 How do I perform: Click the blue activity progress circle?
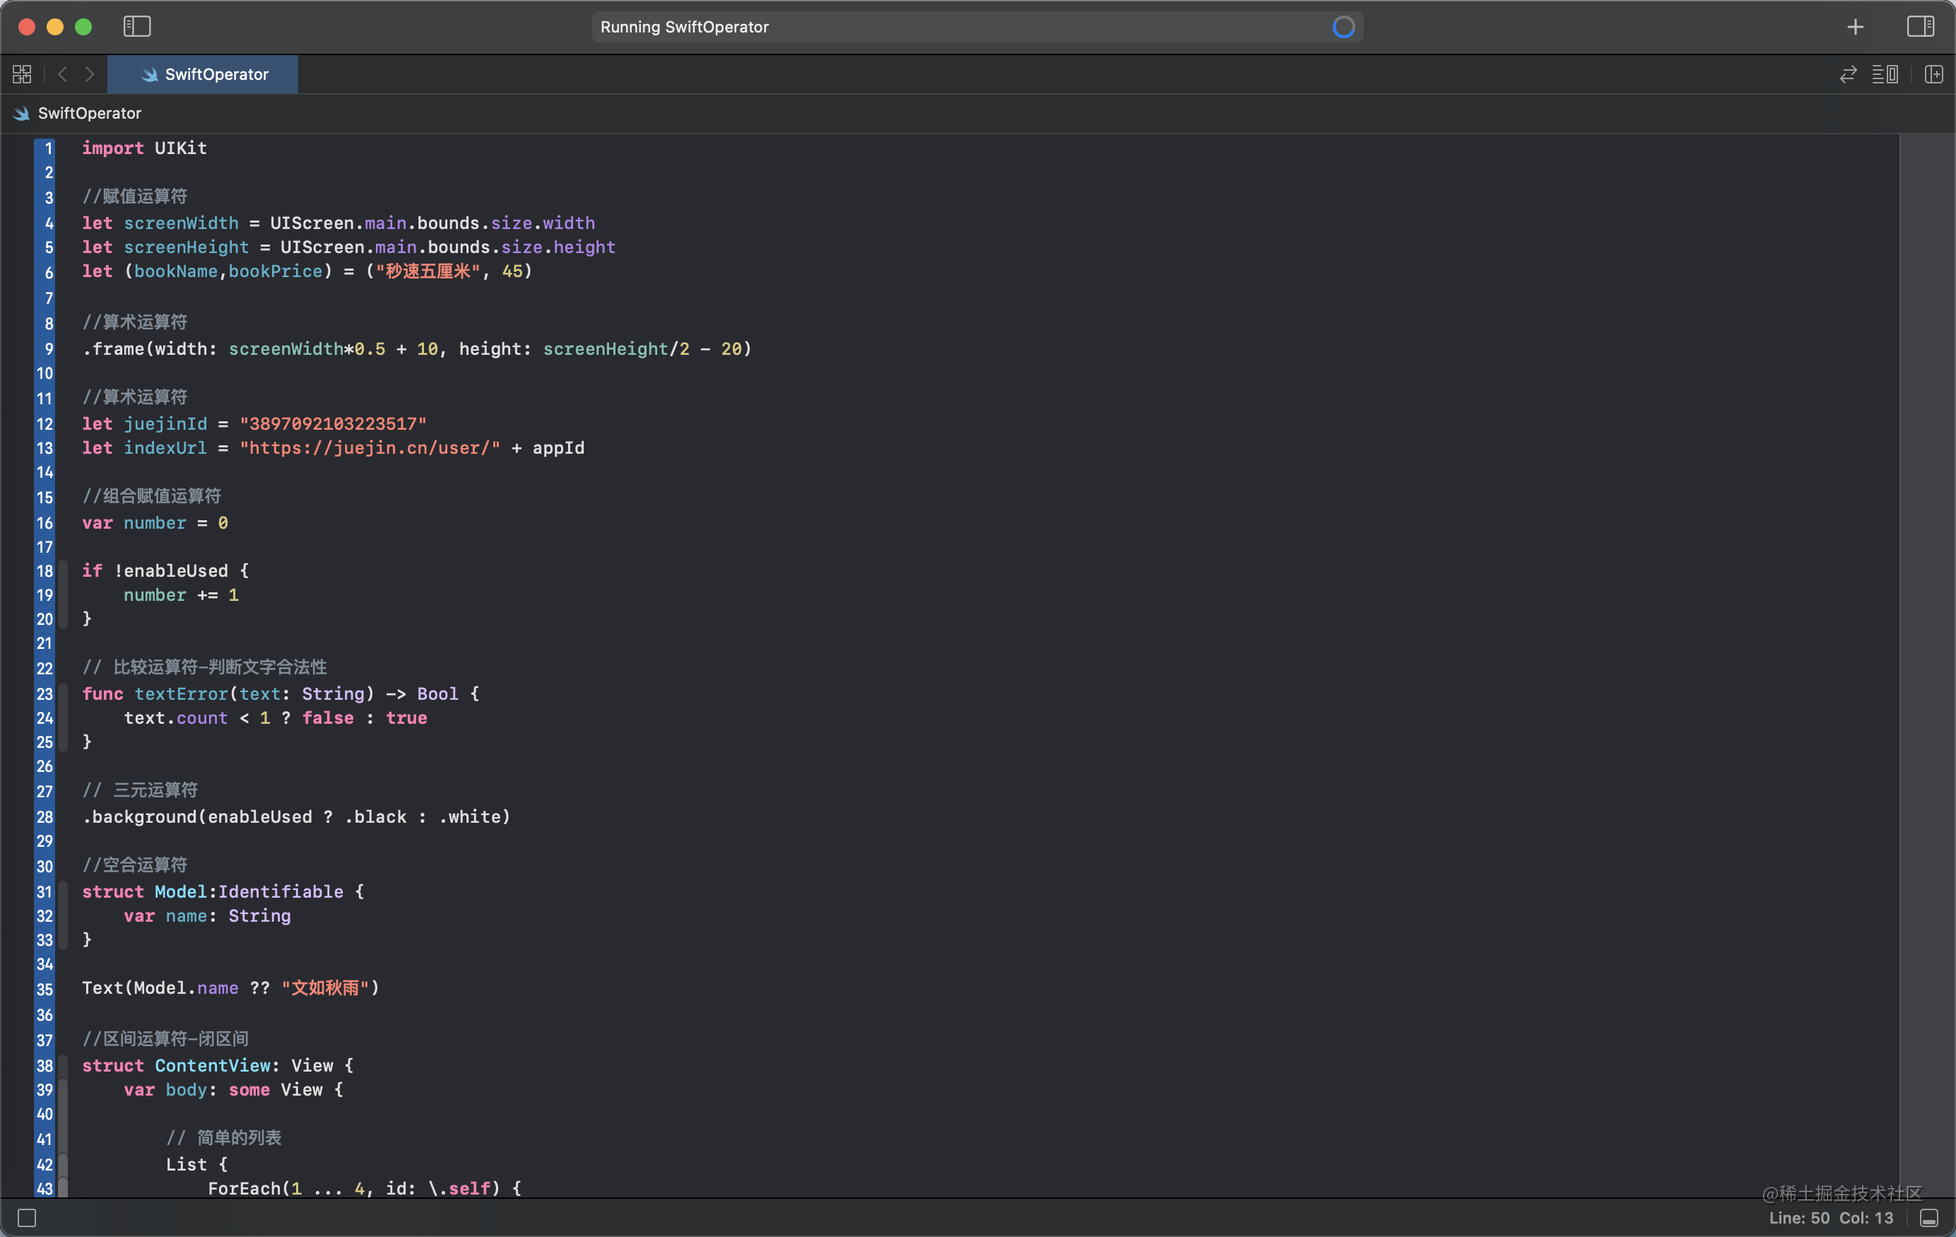coord(1343,27)
